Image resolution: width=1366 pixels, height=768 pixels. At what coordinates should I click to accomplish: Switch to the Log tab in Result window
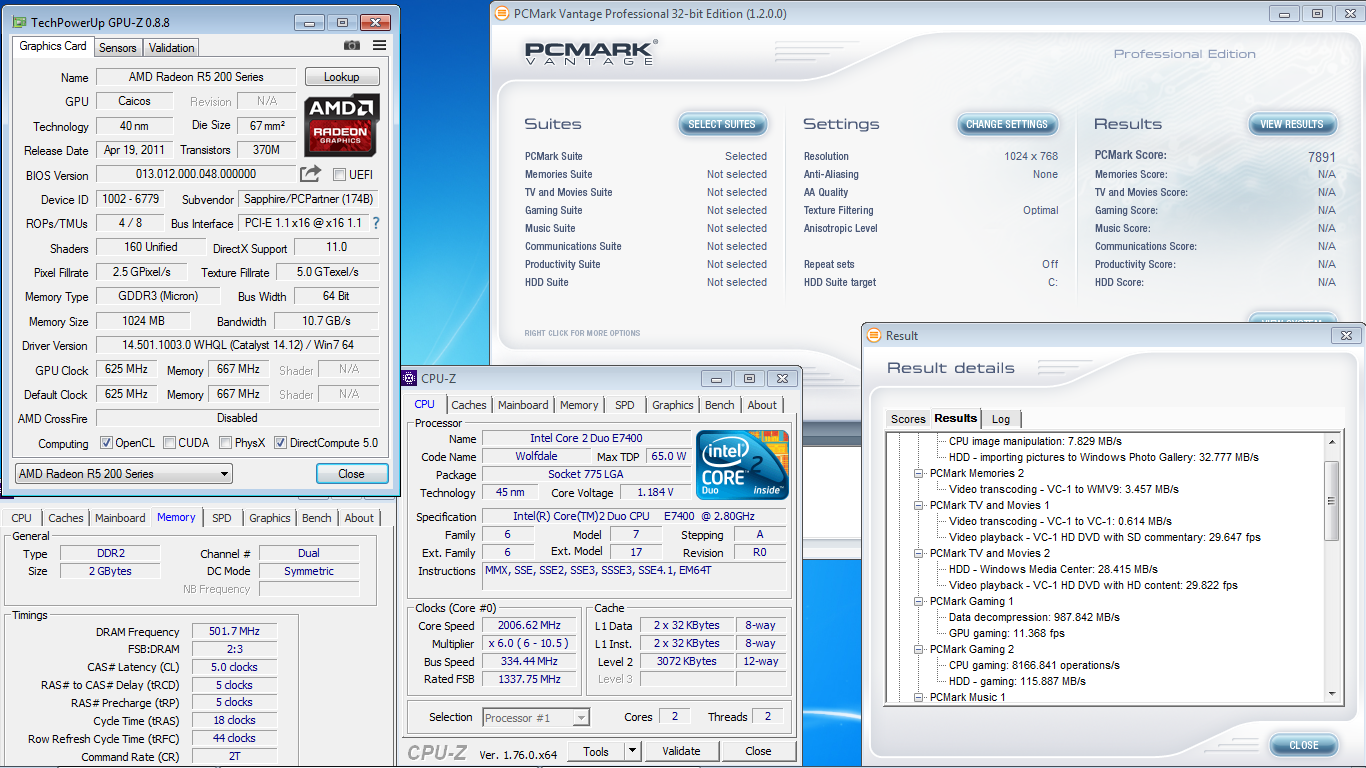coord(1001,419)
